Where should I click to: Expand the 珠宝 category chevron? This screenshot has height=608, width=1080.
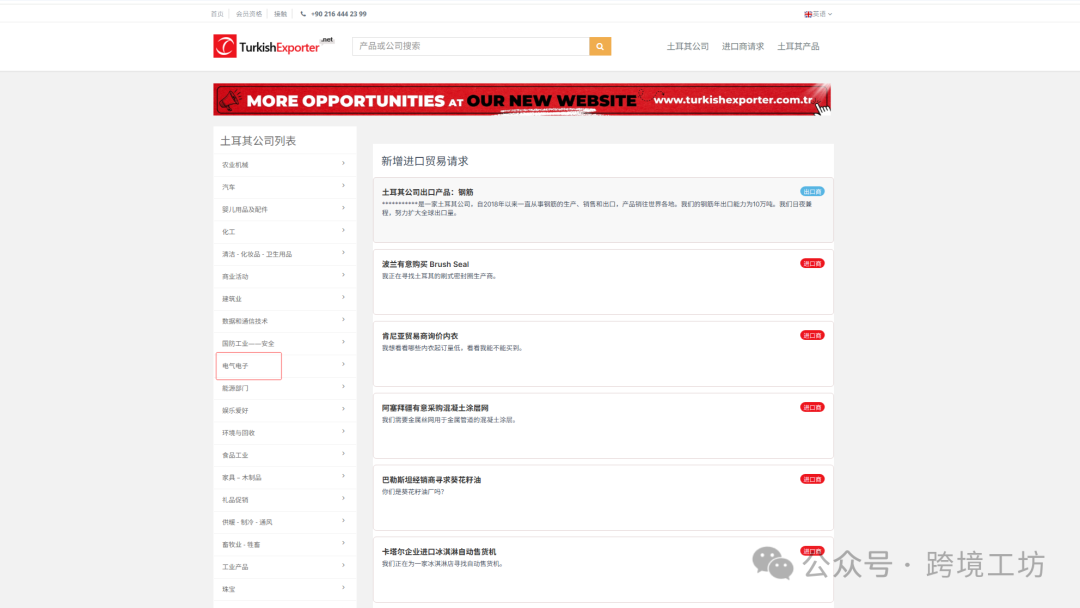[x=343, y=588]
